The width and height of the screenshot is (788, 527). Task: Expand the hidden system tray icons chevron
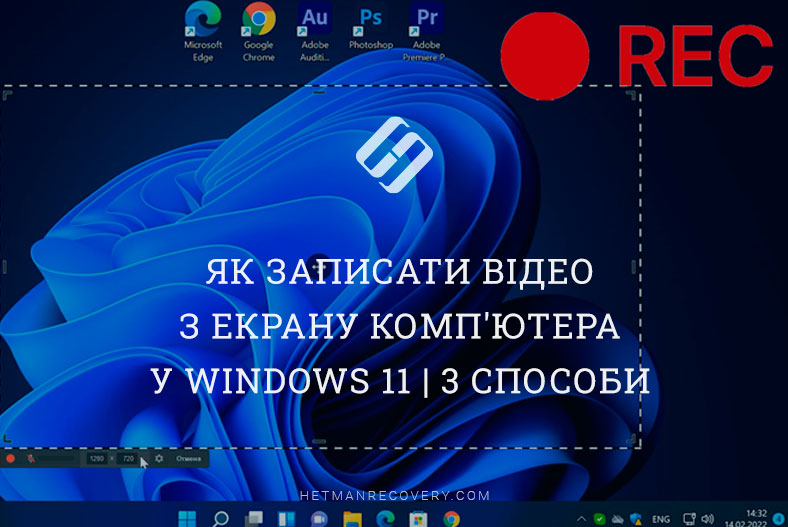pyautogui.click(x=581, y=518)
